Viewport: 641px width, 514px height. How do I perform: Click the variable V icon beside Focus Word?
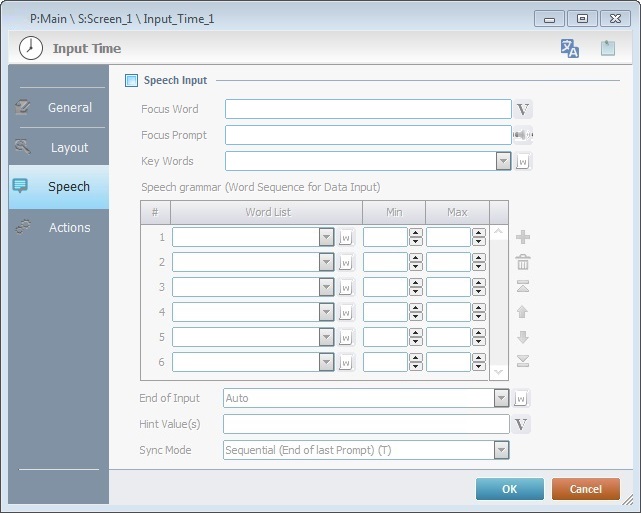click(x=523, y=109)
